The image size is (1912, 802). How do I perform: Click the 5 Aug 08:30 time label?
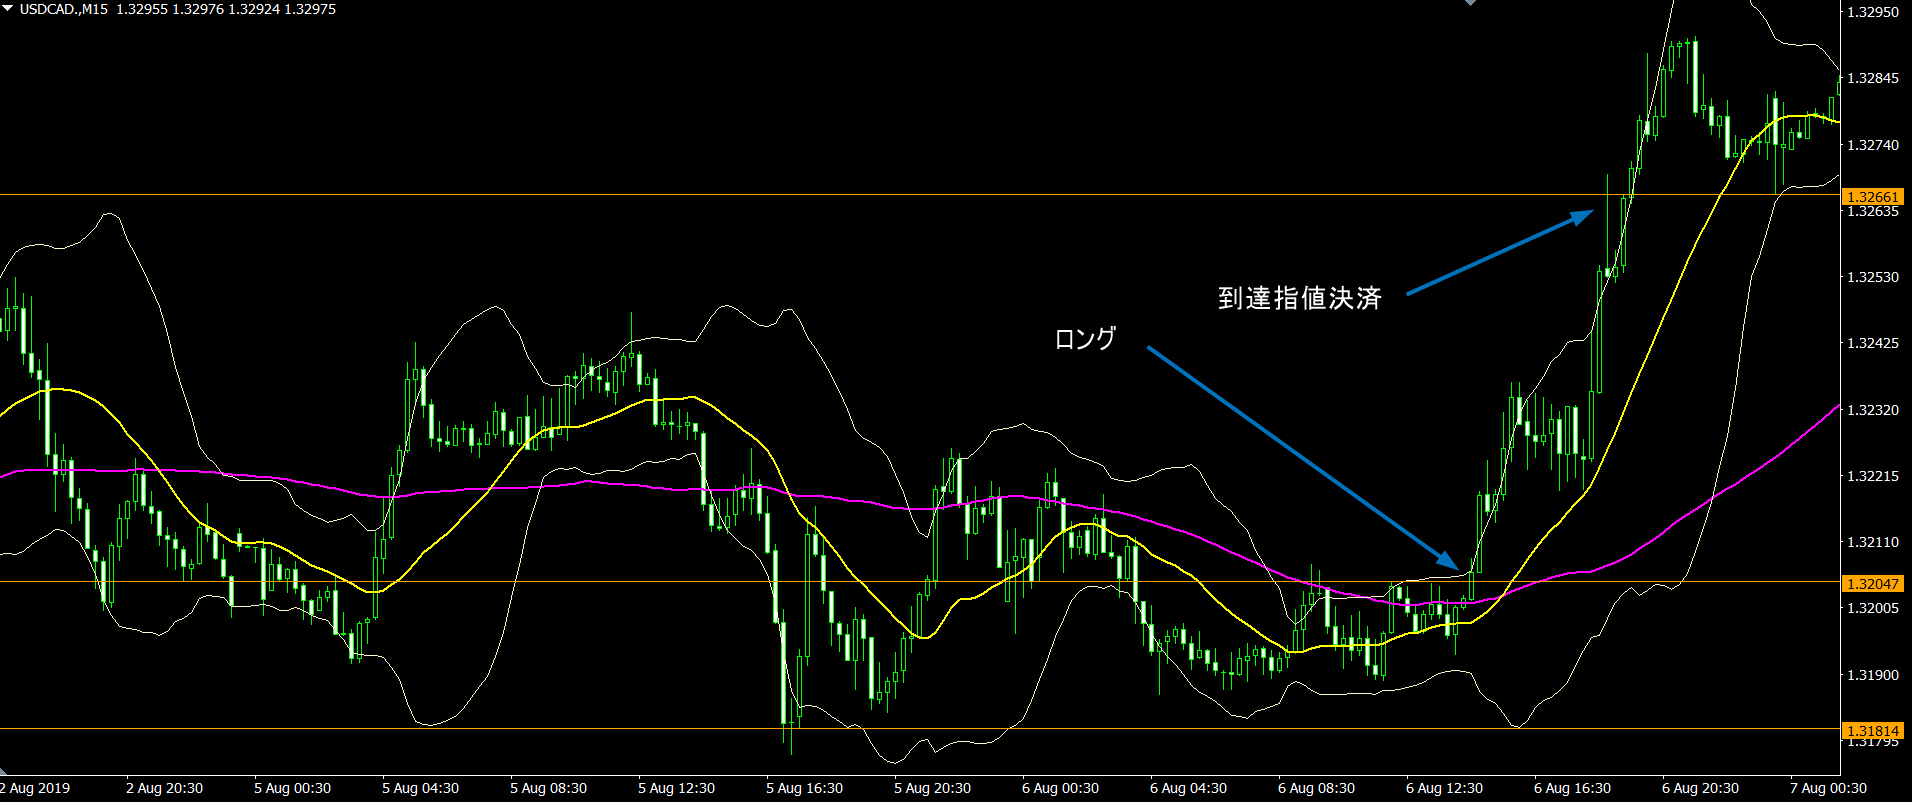pyautogui.click(x=548, y=788)
